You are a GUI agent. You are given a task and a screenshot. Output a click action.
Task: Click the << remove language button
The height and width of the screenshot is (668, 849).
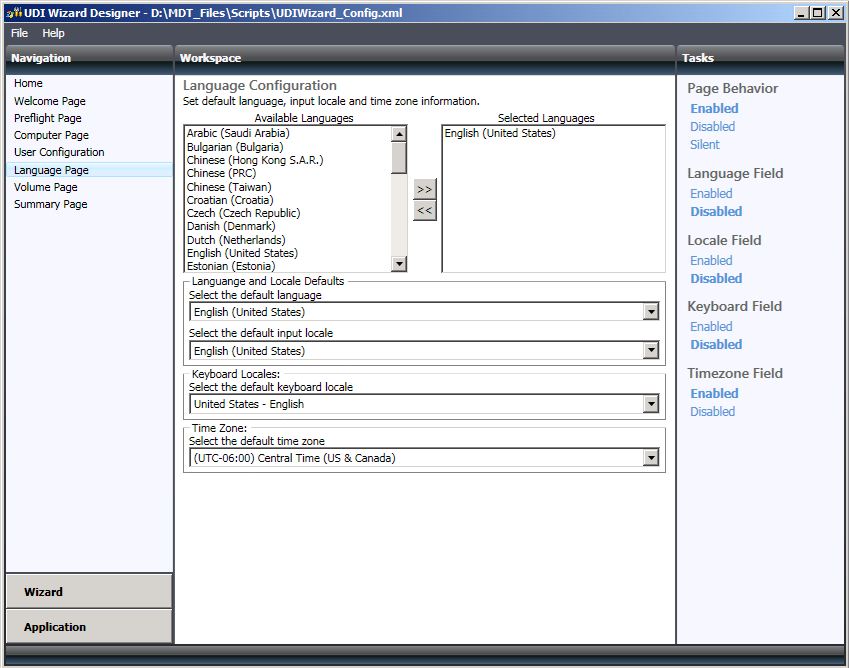(x=425, y=210)
